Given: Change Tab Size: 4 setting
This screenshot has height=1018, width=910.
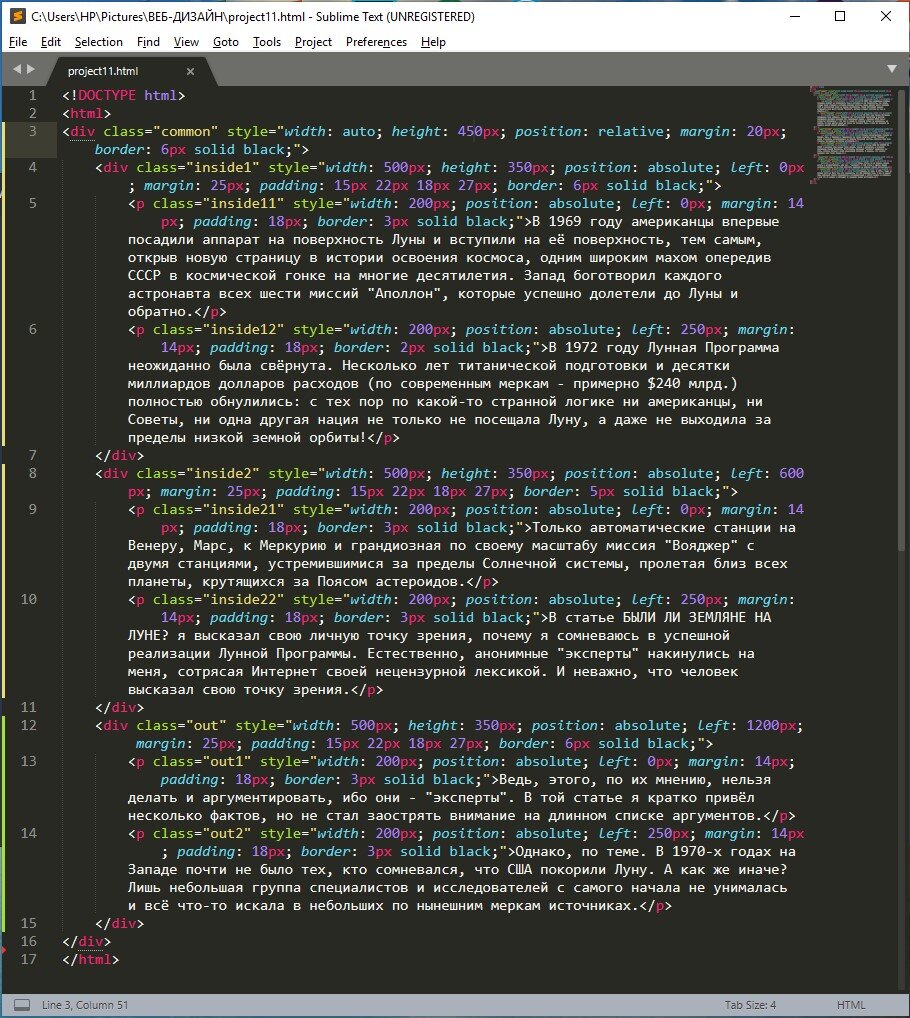Looking at the screenshot, I should (x=750, y=1005).
